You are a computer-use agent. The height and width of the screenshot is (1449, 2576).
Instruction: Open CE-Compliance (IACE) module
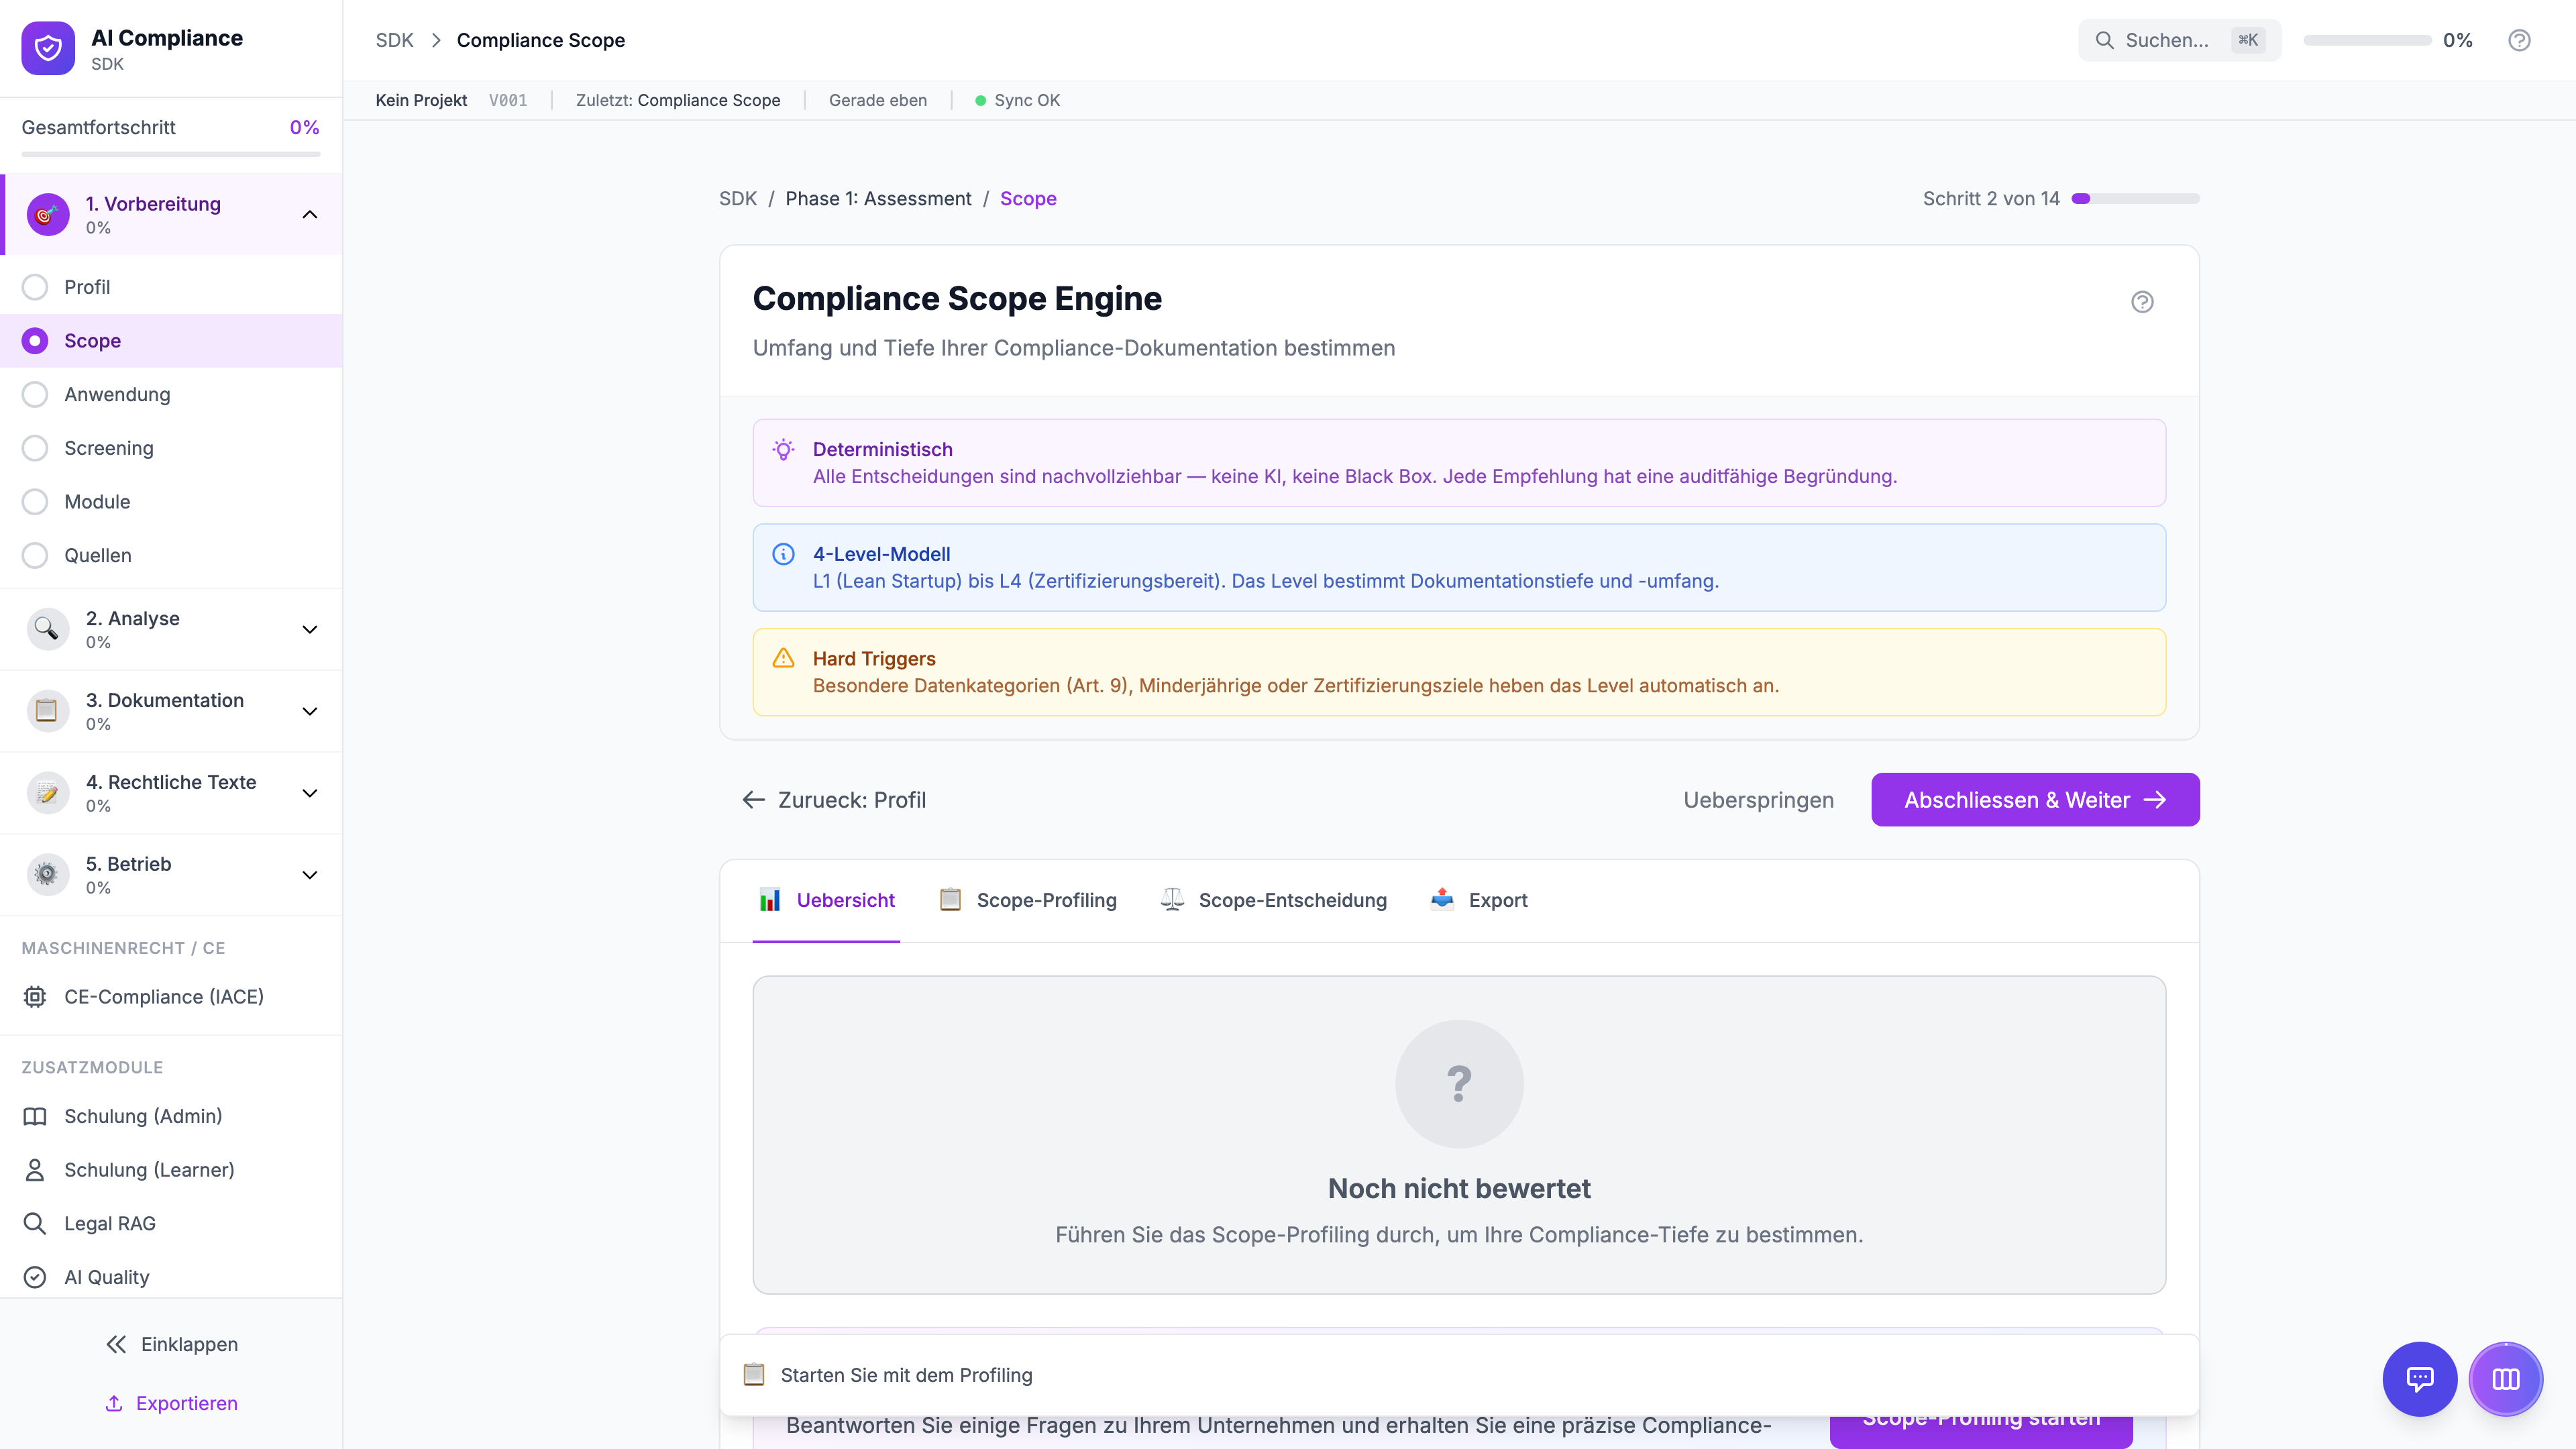[163, 996]
